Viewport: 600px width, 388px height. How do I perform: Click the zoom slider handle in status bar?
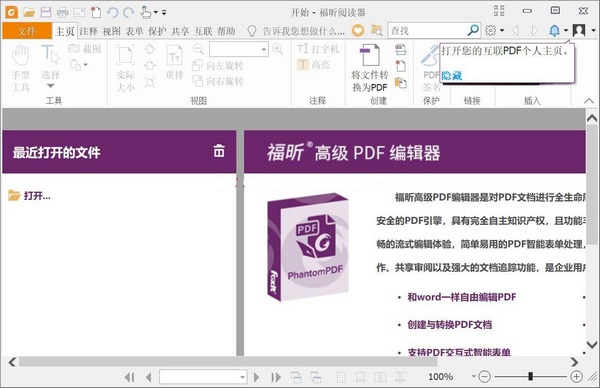tap(530, 377)
